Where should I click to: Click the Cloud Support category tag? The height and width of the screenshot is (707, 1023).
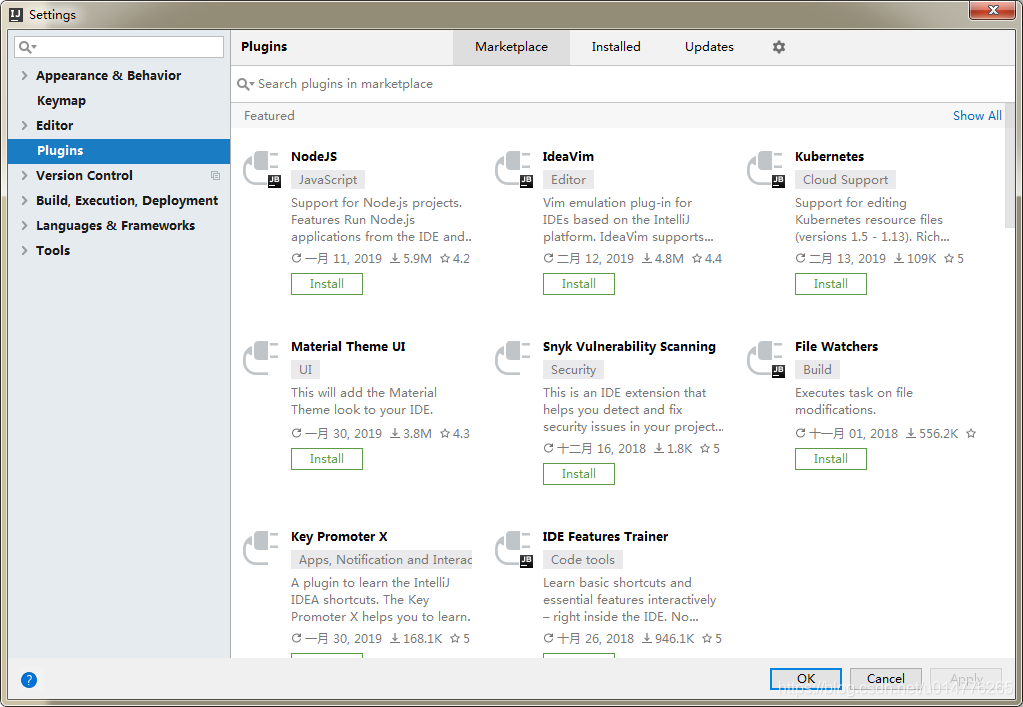pyautogui.click(x=845, y=179)
